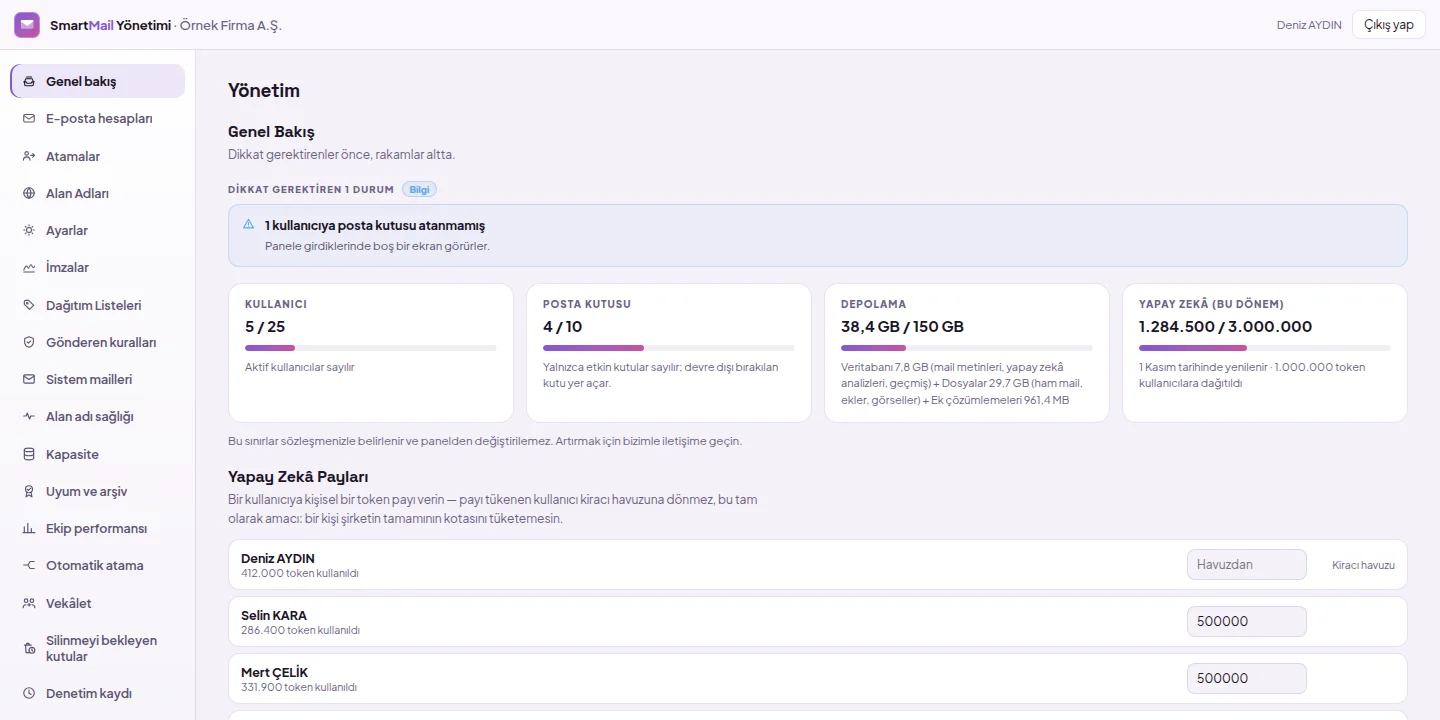
Task: Open E-posta hesapları via its envelope icon
Action: pos(29,119)
